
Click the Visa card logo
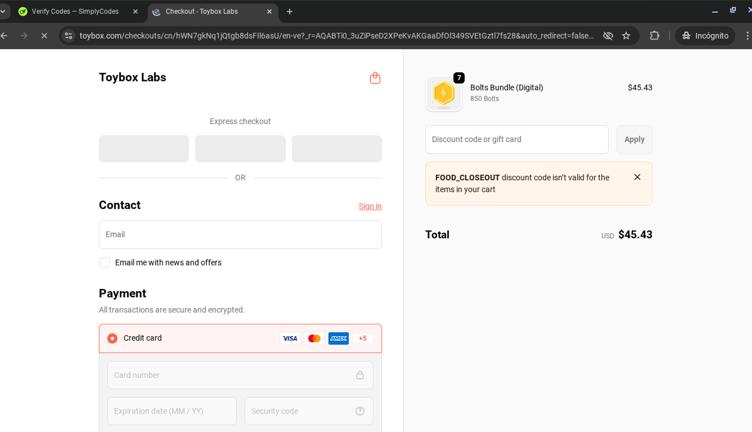pyautogui.click(x=290, y=338)
